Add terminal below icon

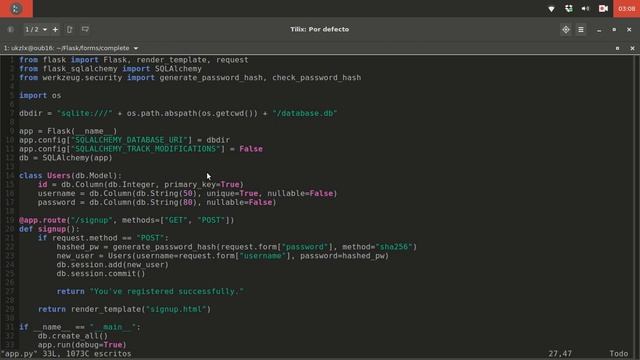[85, 29]
